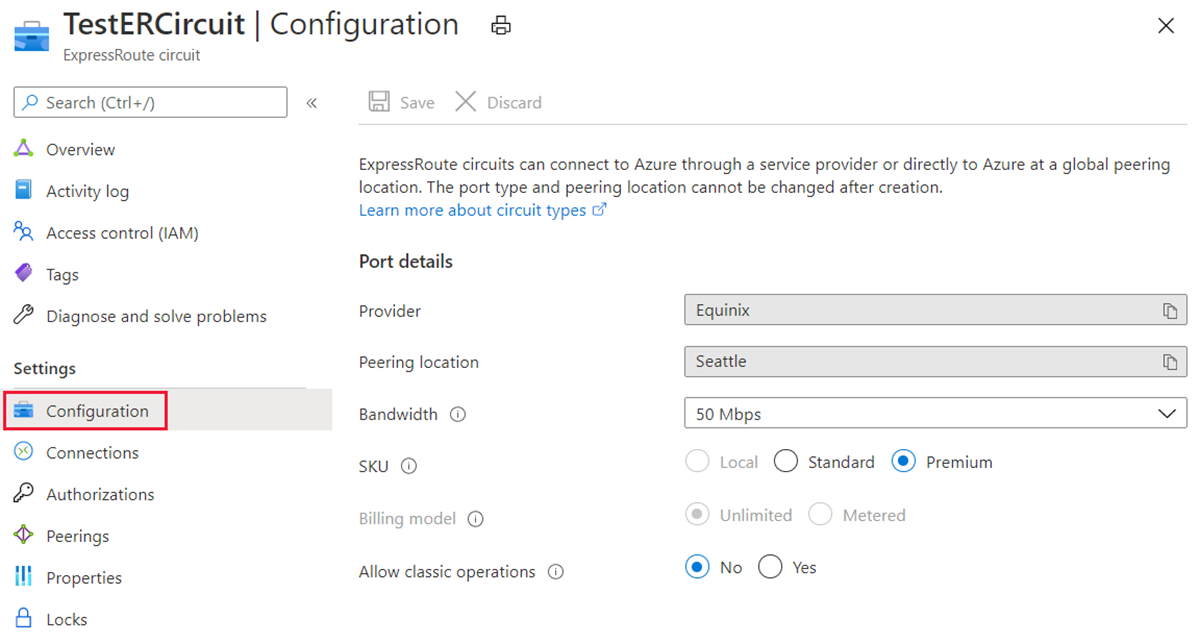The width and height of the screenshot is (1200, 643).
Task: Choose Yes for Allow classic operations
Action: (770, 568)
